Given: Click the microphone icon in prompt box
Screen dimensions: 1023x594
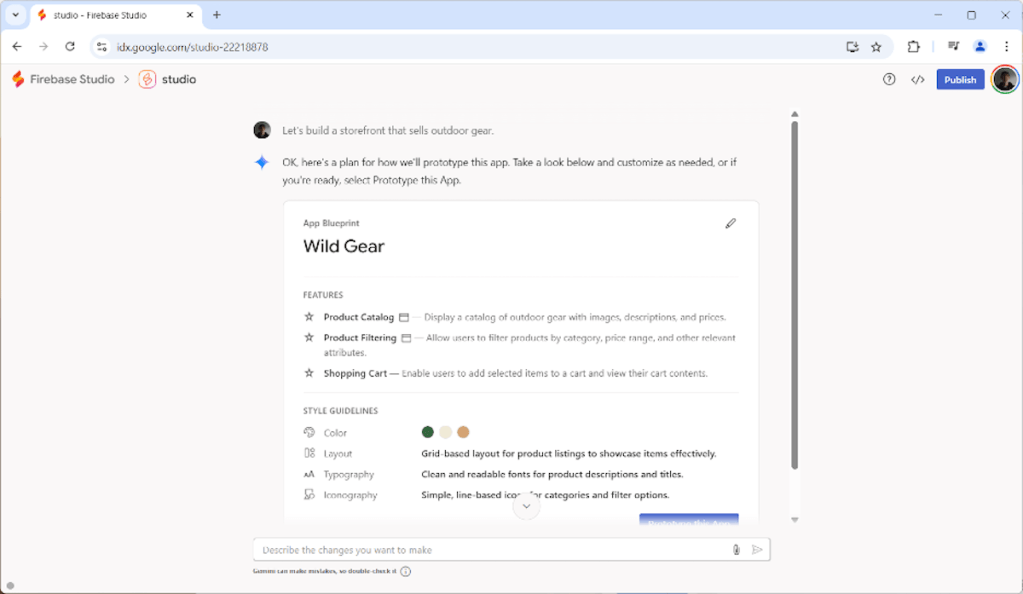Looking at the screenshot, I should (x=736, y=550).
